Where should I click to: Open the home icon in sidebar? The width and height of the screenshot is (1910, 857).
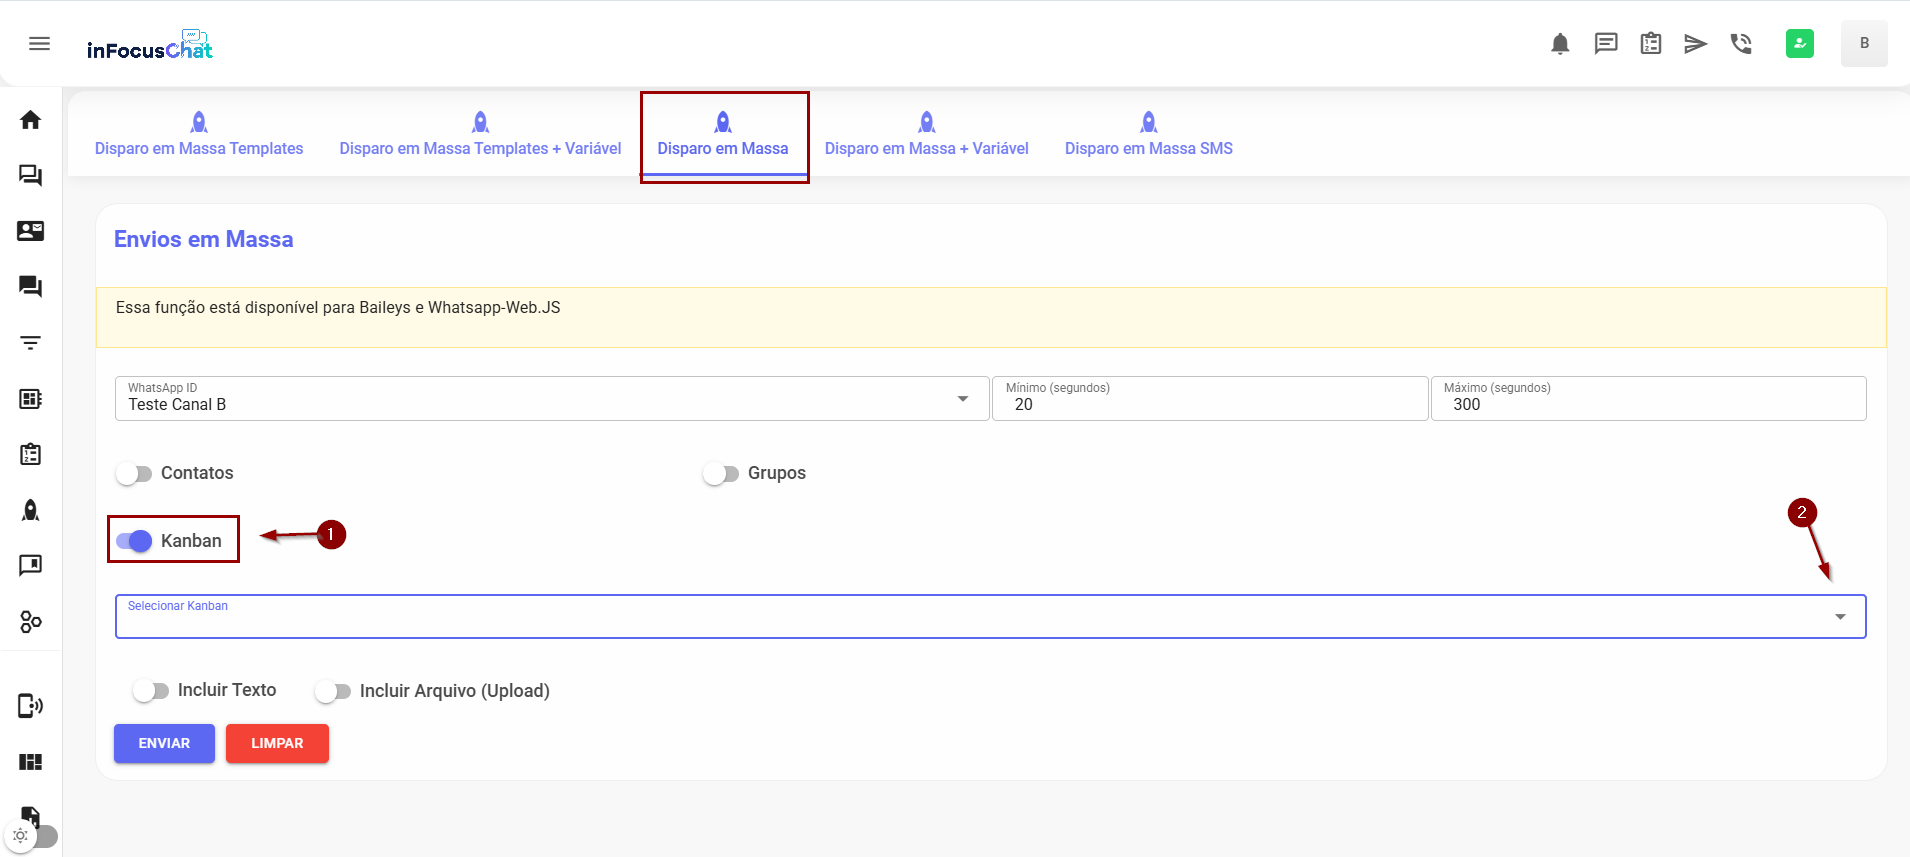pos(31,120)
